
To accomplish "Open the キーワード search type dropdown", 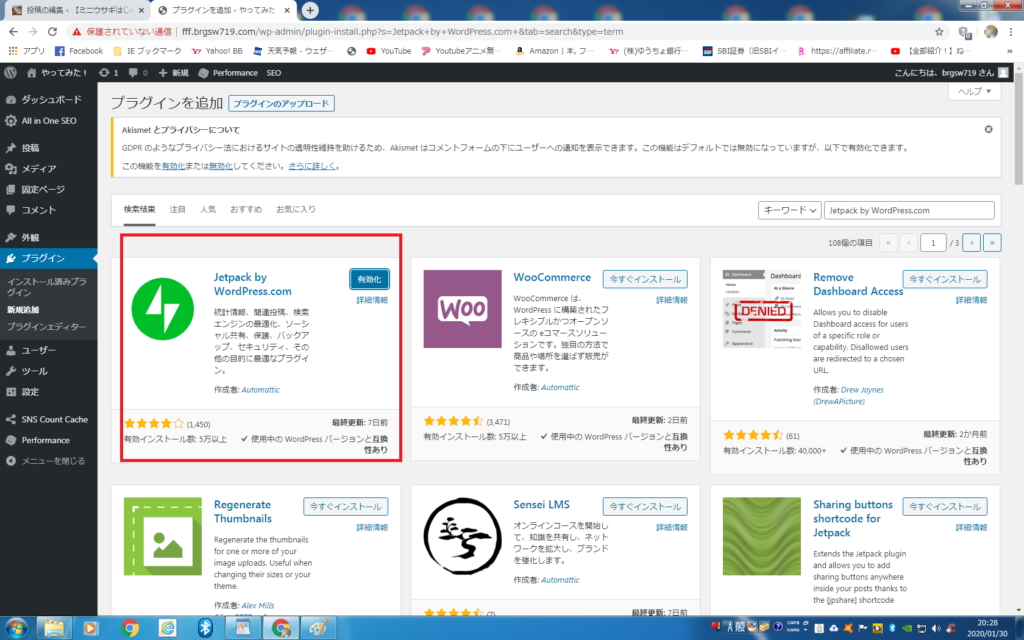I will [789, 210].
